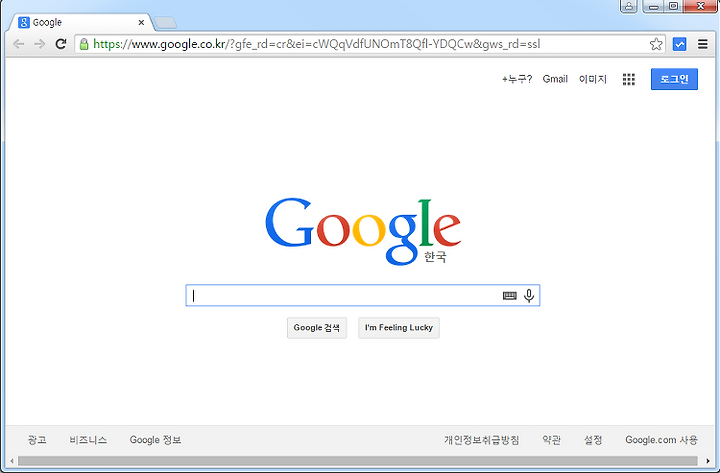Screen dimensions: 720x473
Task: Select the Google tab
Action: pyautogui.click(x=80, y=23)
